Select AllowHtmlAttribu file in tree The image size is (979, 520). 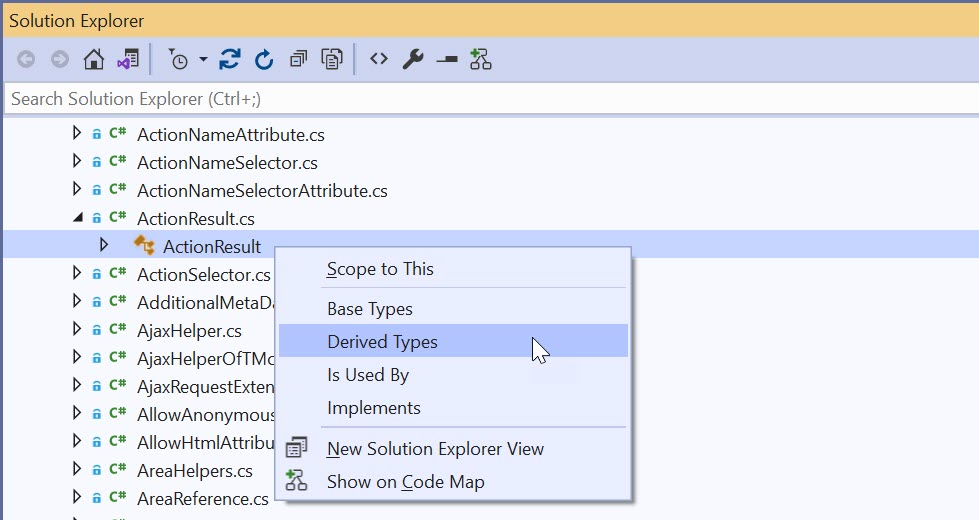tap(205, 443)
